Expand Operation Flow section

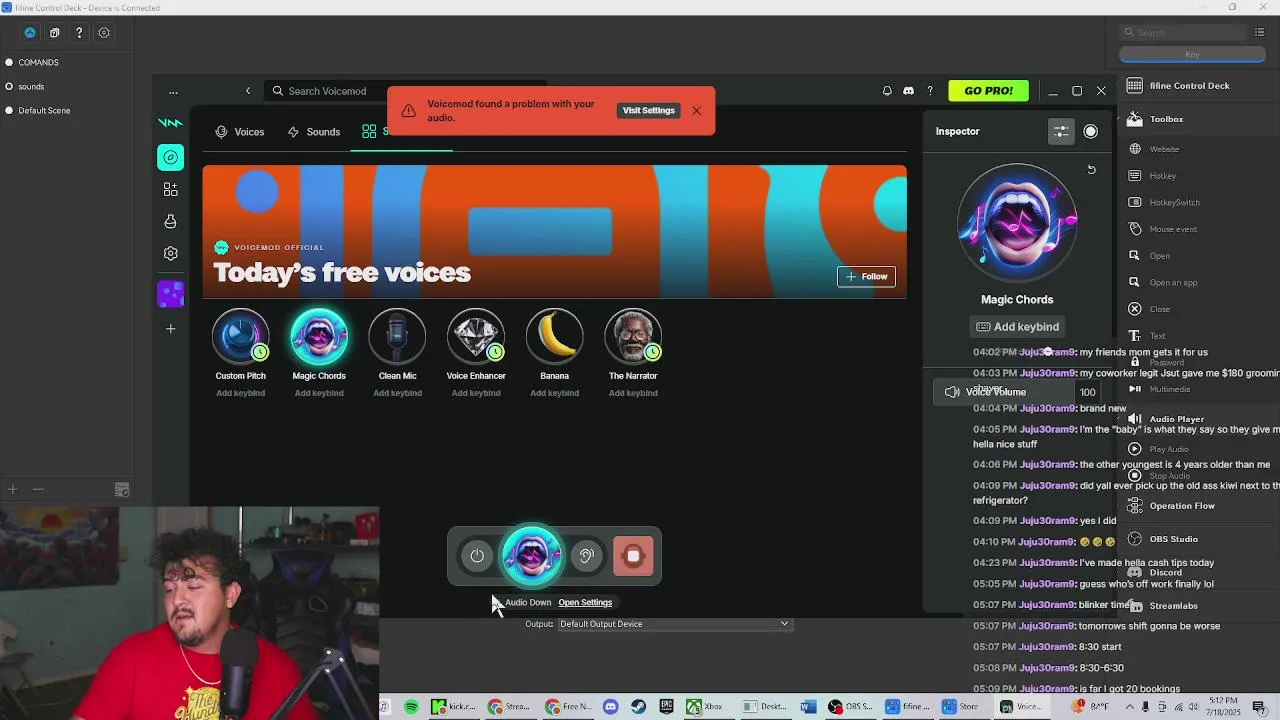tap(1182, 506)
